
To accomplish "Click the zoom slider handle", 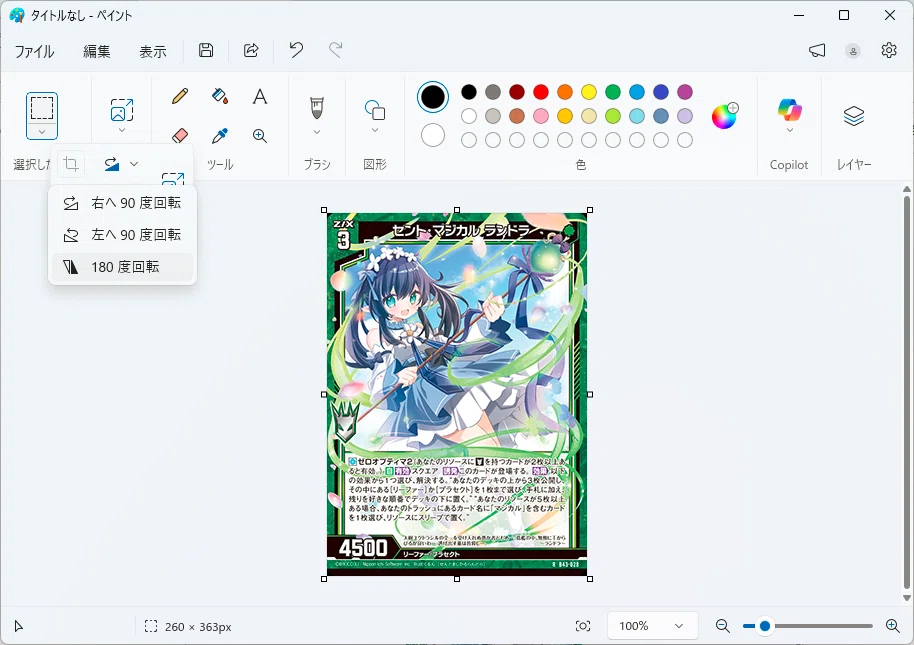I will [765, 626].
